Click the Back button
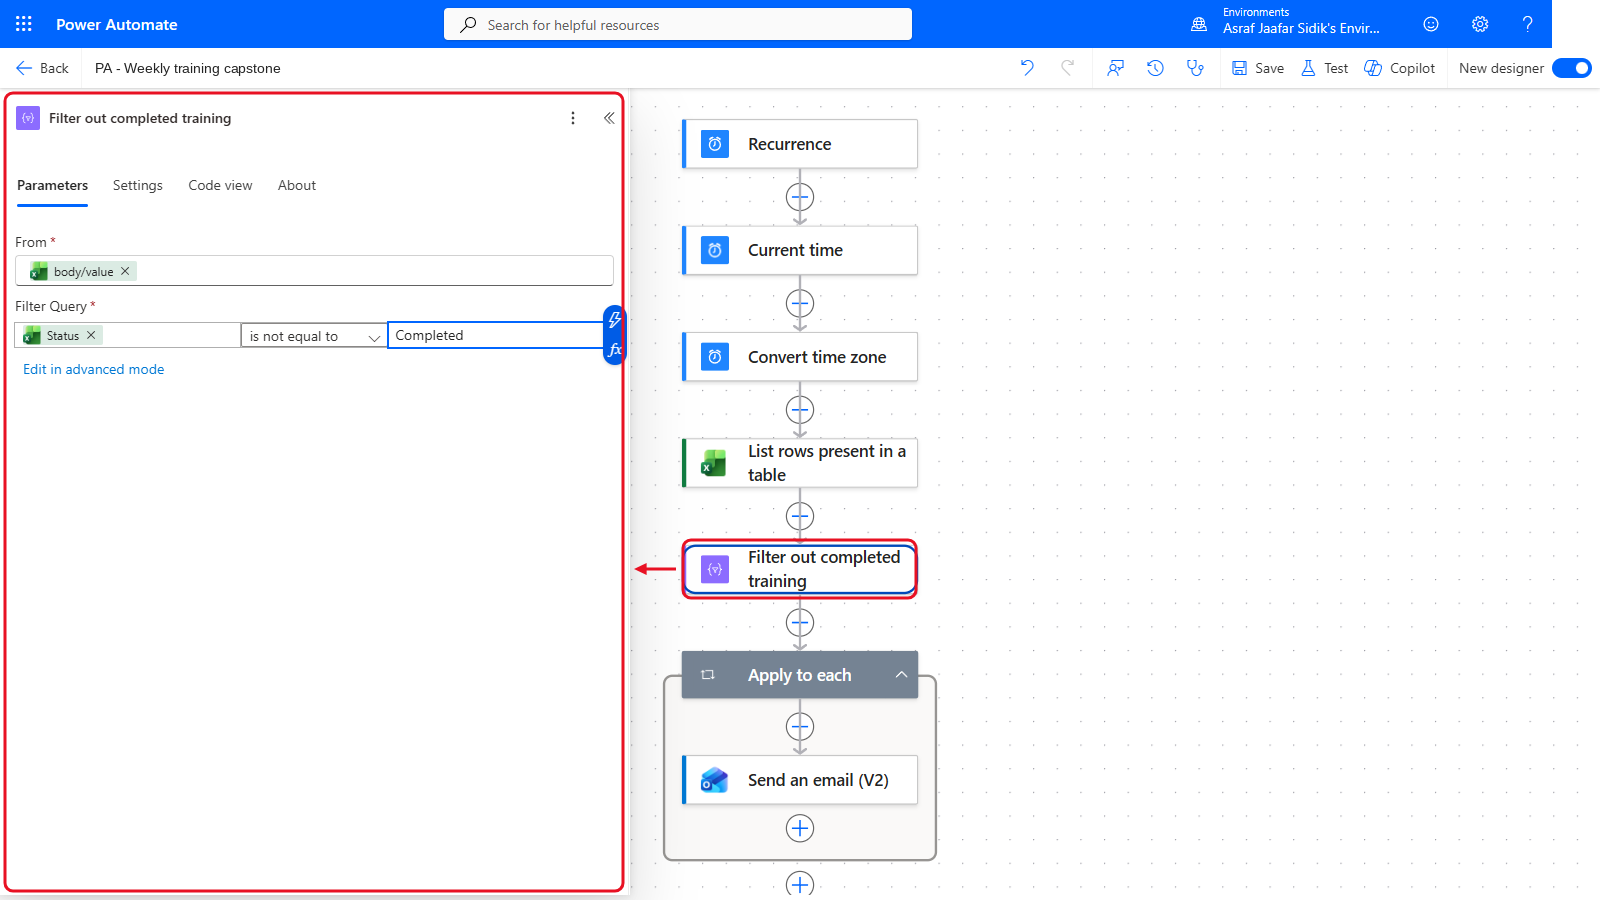Screen dimensions: 1600x900 [42, 68]
